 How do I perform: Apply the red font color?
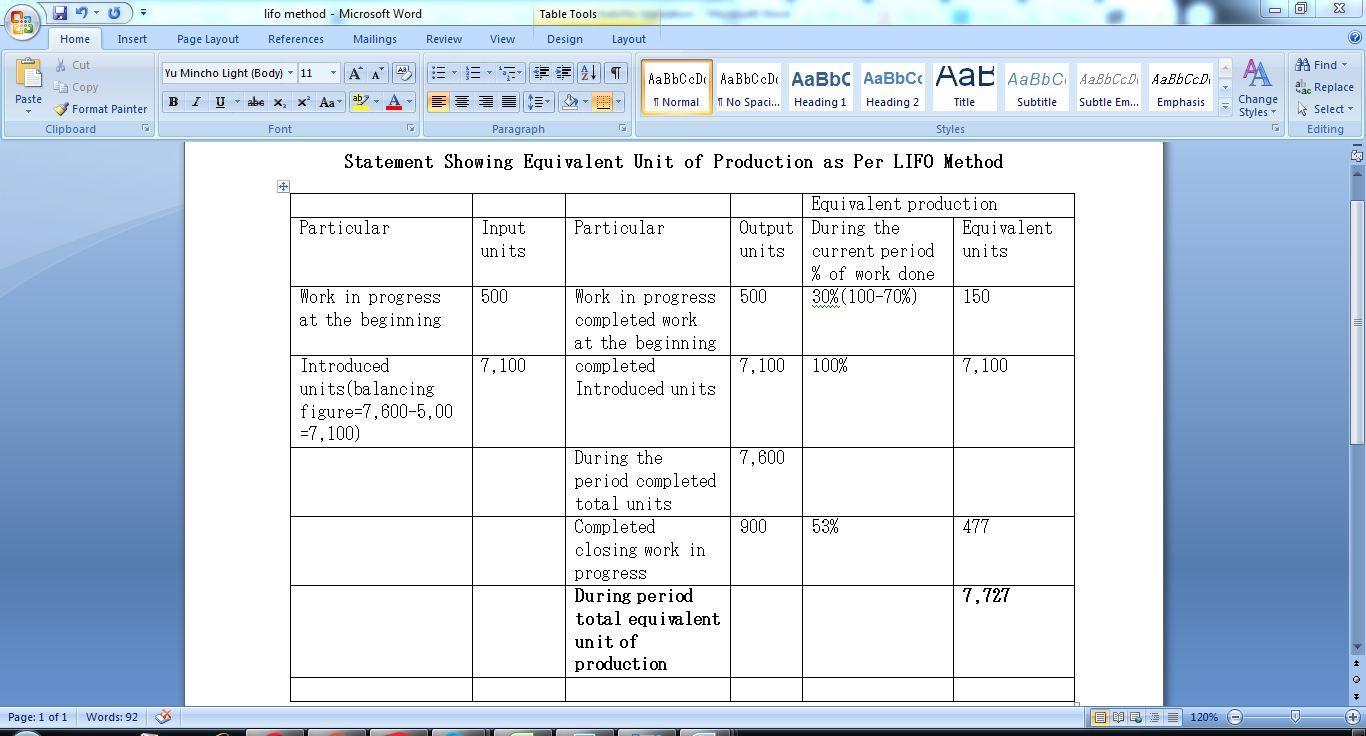click(x=394, y=102)
